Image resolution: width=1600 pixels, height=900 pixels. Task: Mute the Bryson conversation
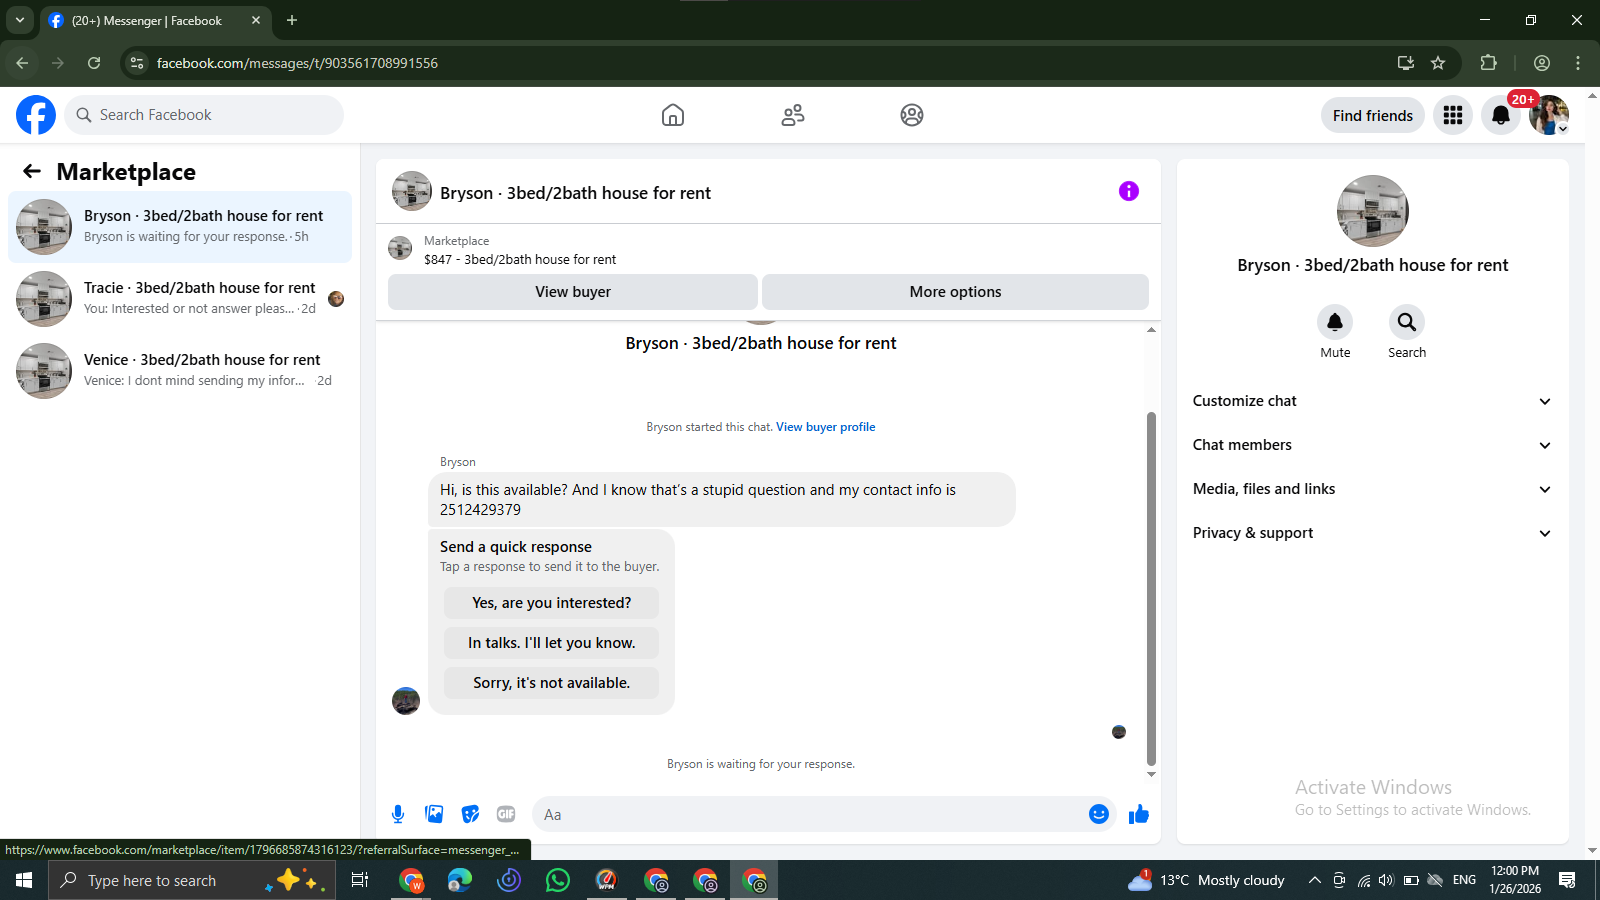click(1335, 322)
